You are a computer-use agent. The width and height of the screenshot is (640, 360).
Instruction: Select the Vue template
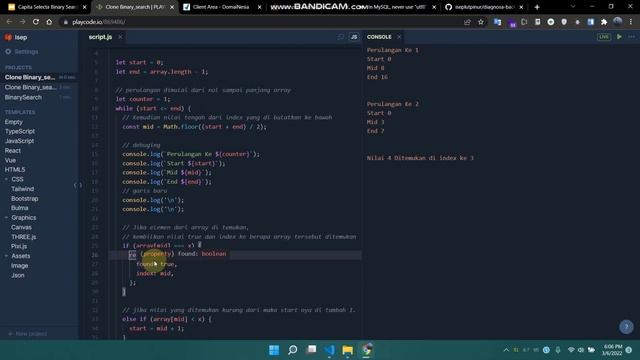(10, 160)
